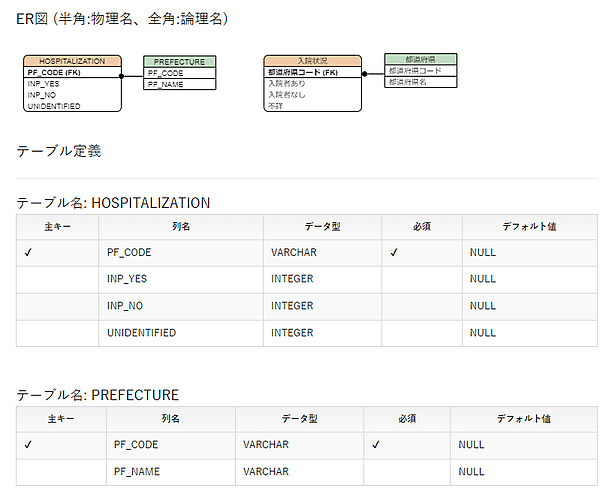Viewport: 600px width, 491px height.
Task: Click the HOSPITALIZATION entity header in ER diagram
Action: coord(72,61)
